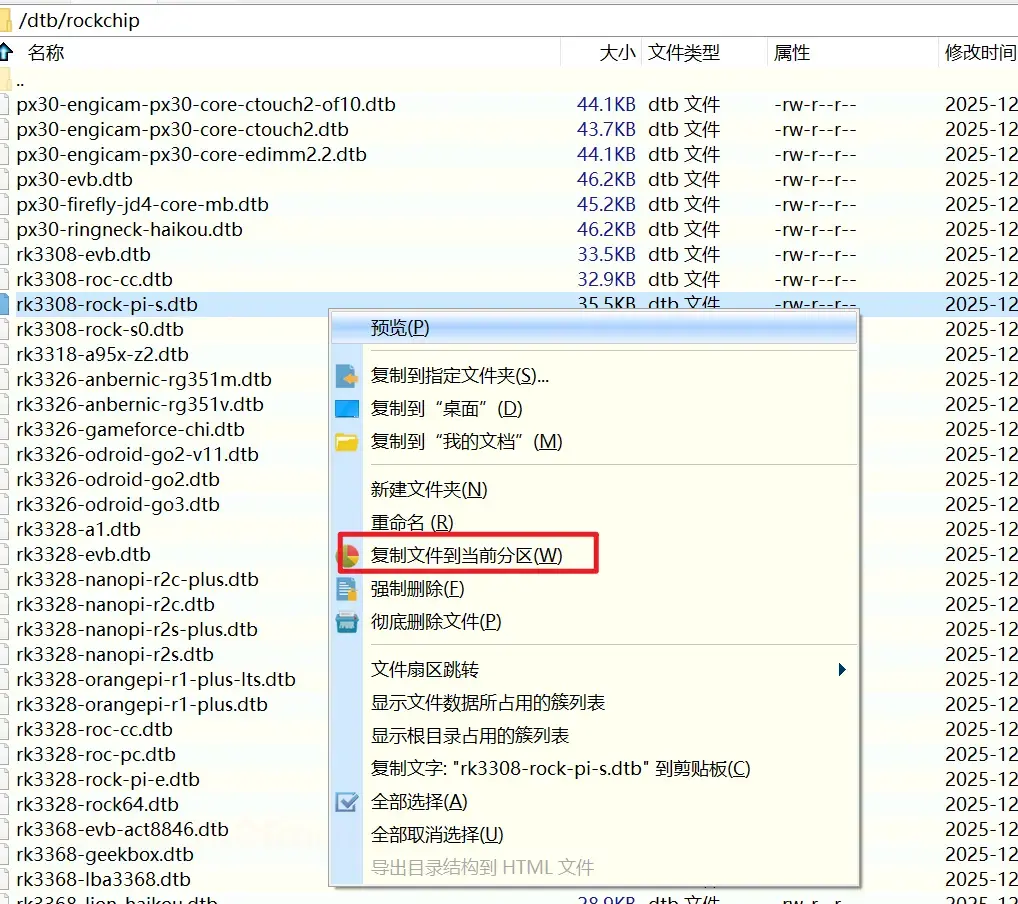Screen dimensions: 1018x904
Task: Click the folder icon next to /dtb/rockchip path
Action: pos(6,18)
